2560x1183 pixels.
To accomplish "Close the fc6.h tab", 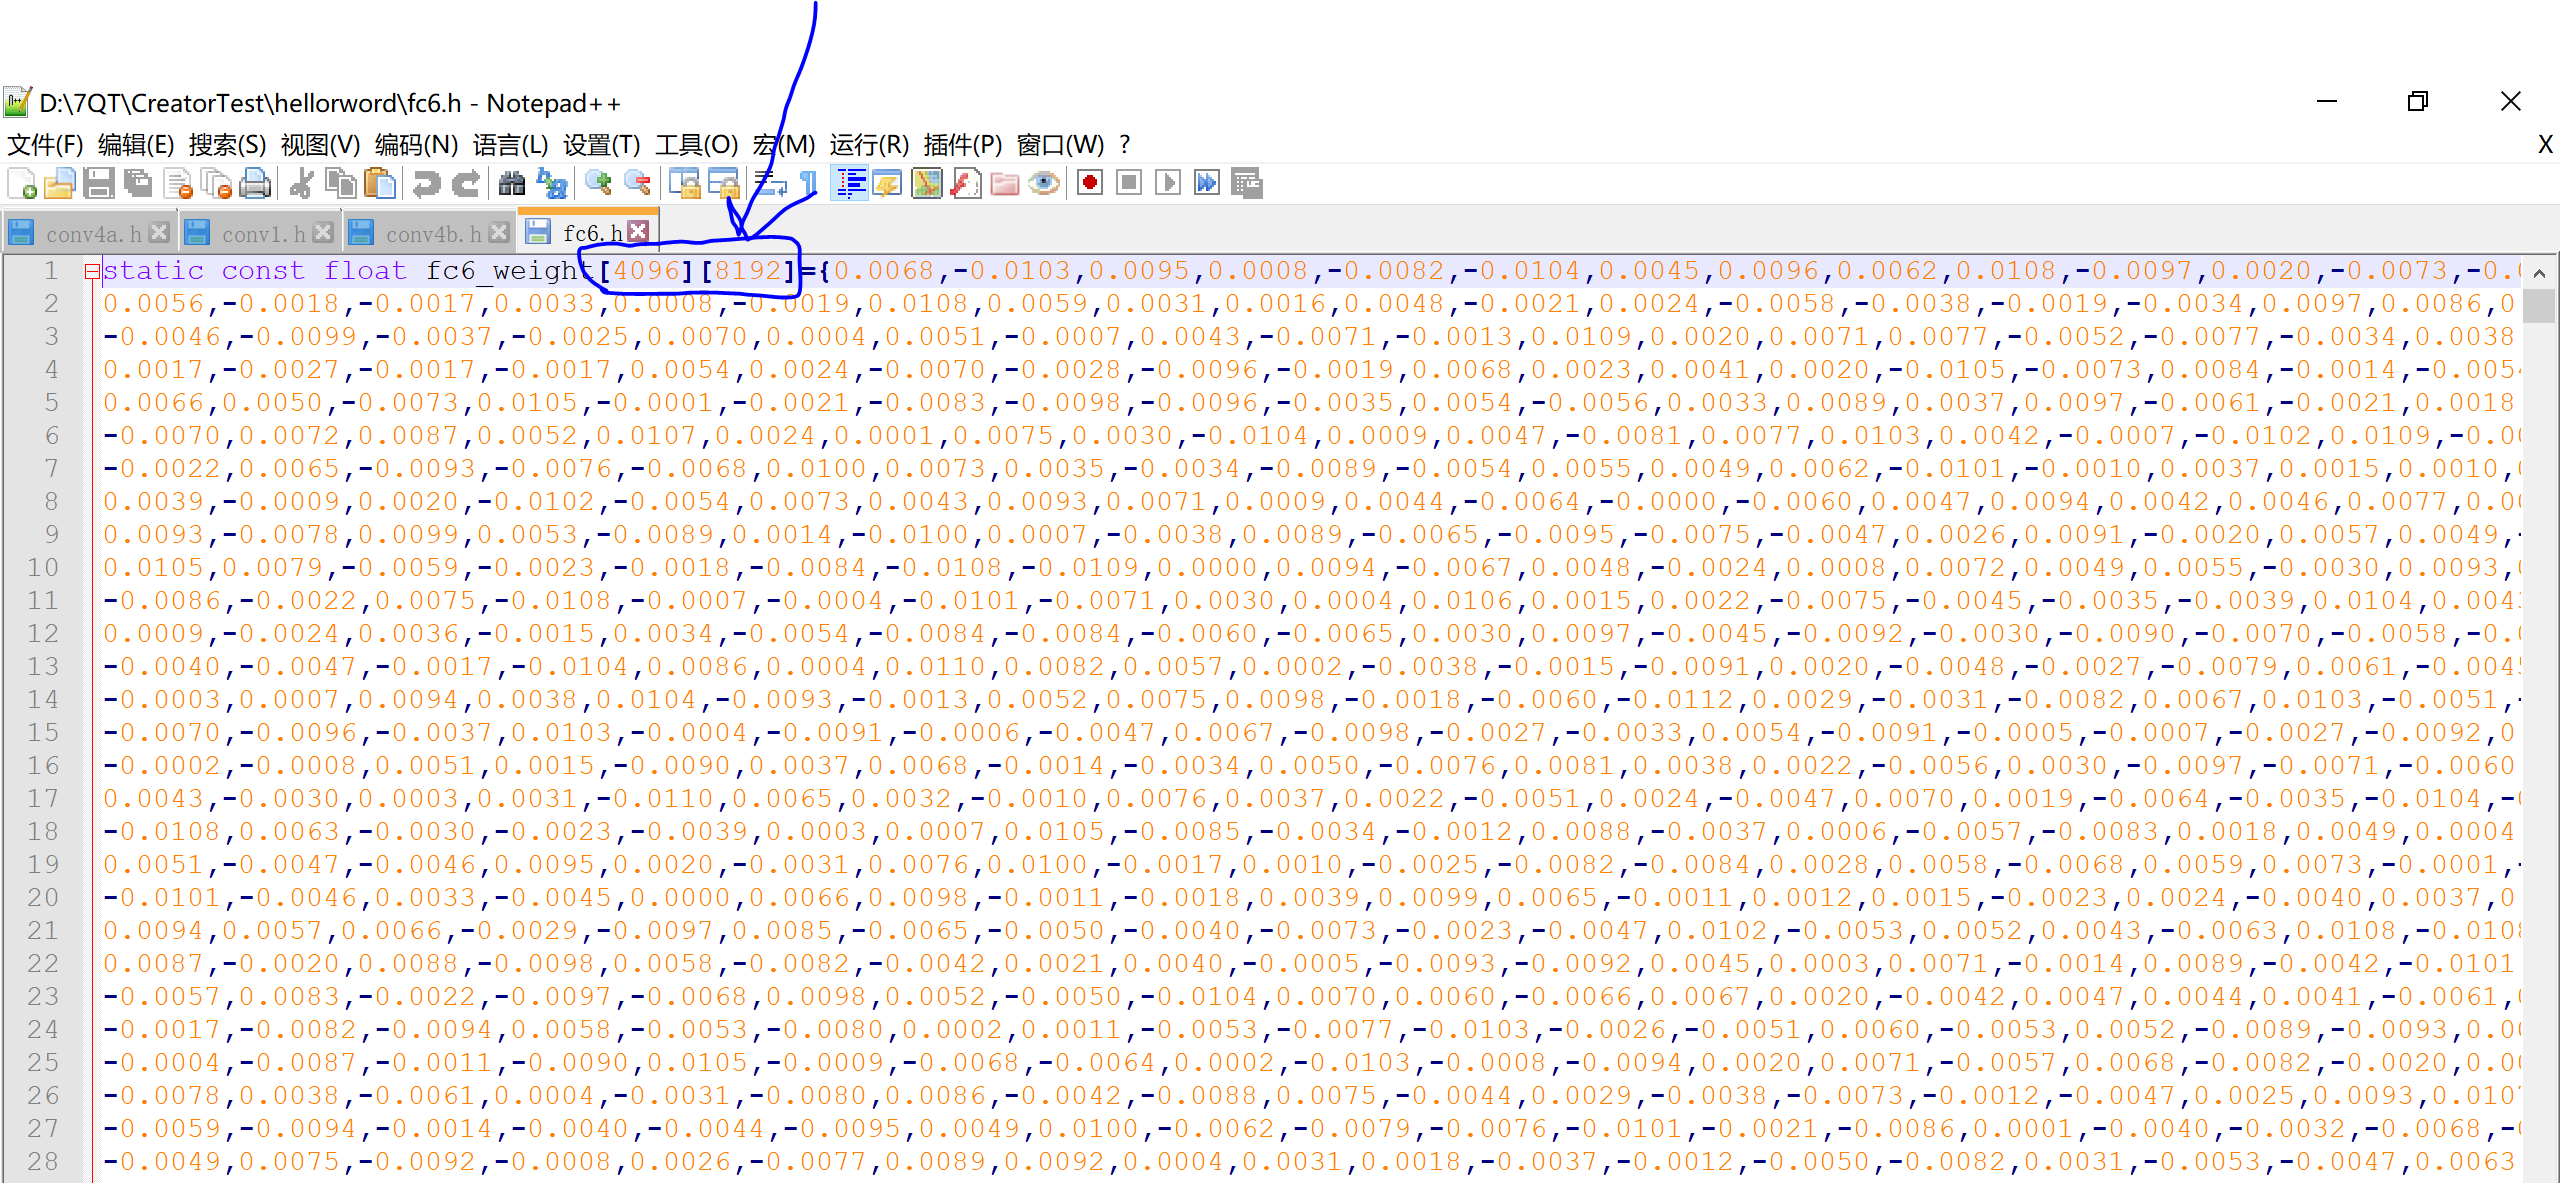I will coord(639,231).
